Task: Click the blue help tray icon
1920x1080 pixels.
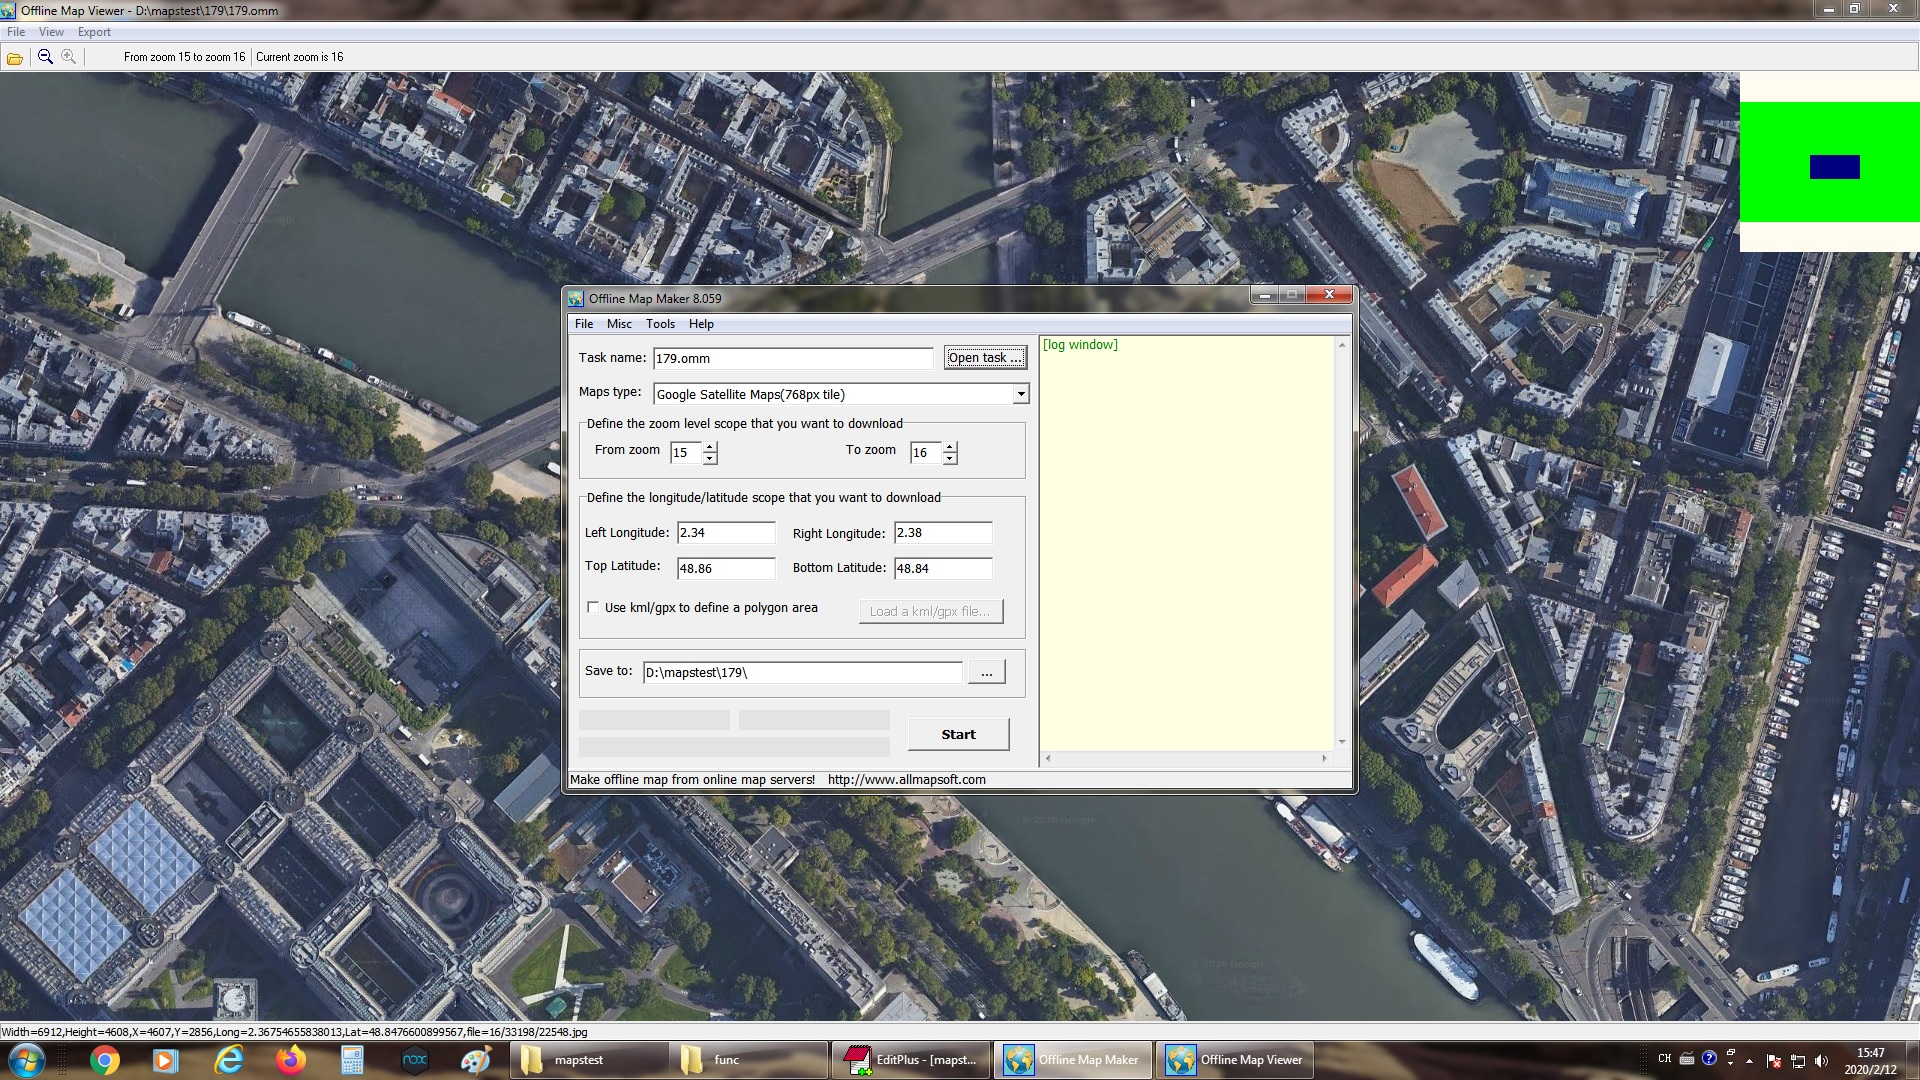Action: coord(1709,1058)
